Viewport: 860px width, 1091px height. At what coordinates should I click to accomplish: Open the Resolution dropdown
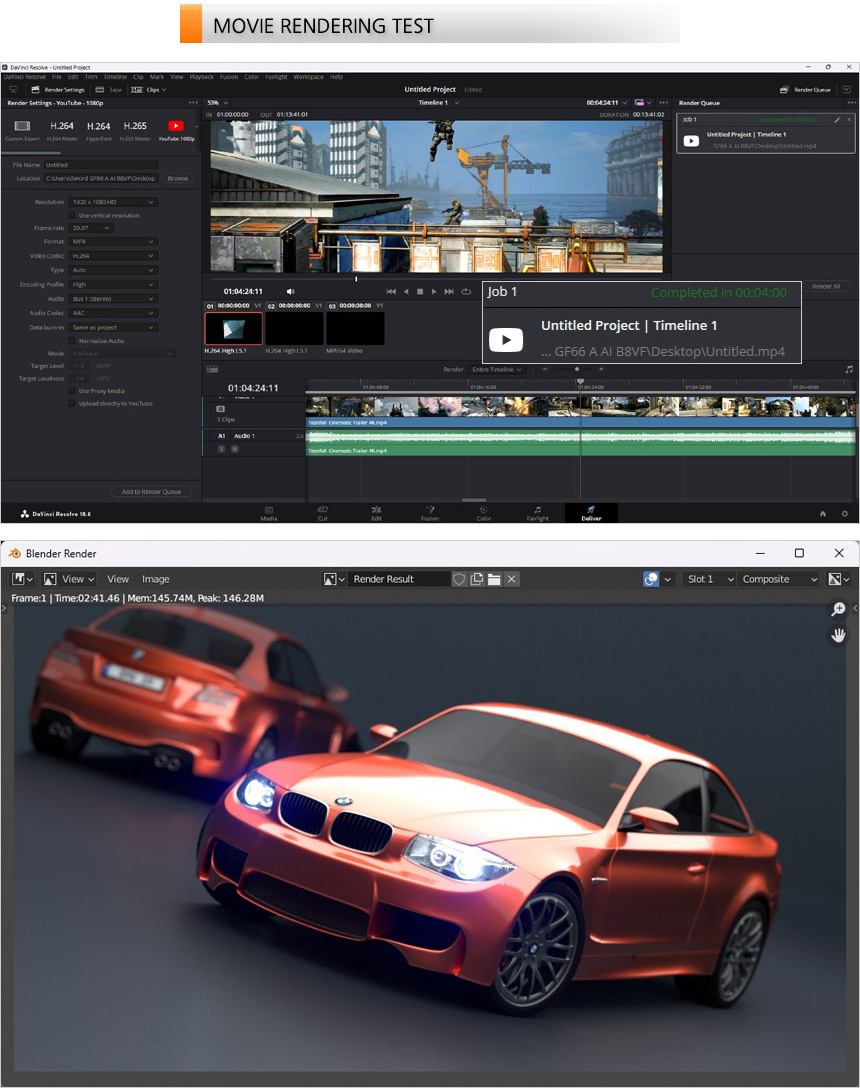tap(113, 202)
